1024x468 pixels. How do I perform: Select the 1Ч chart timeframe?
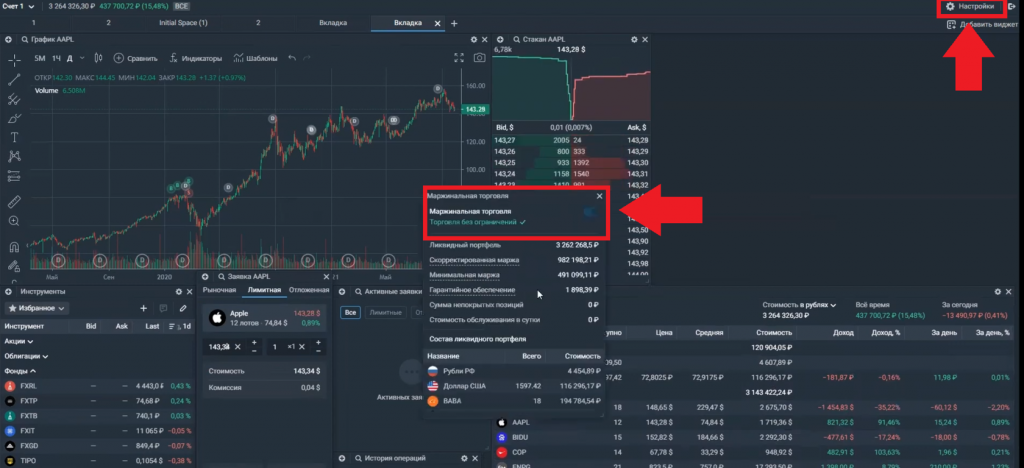pyautogui.click(x=57, y=58)
